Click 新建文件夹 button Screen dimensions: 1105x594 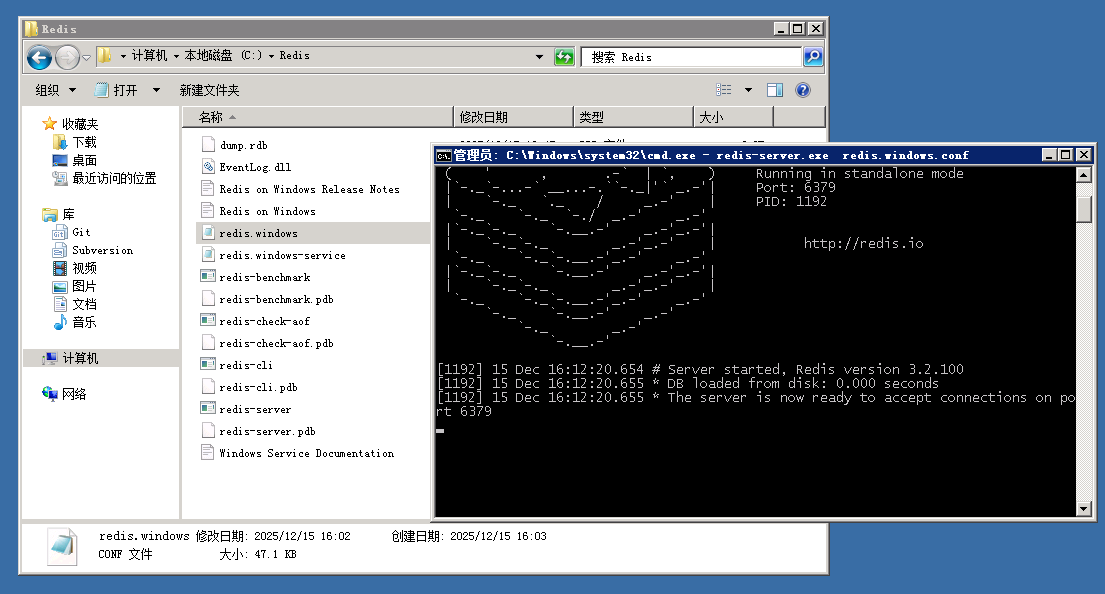pos(209,90)
